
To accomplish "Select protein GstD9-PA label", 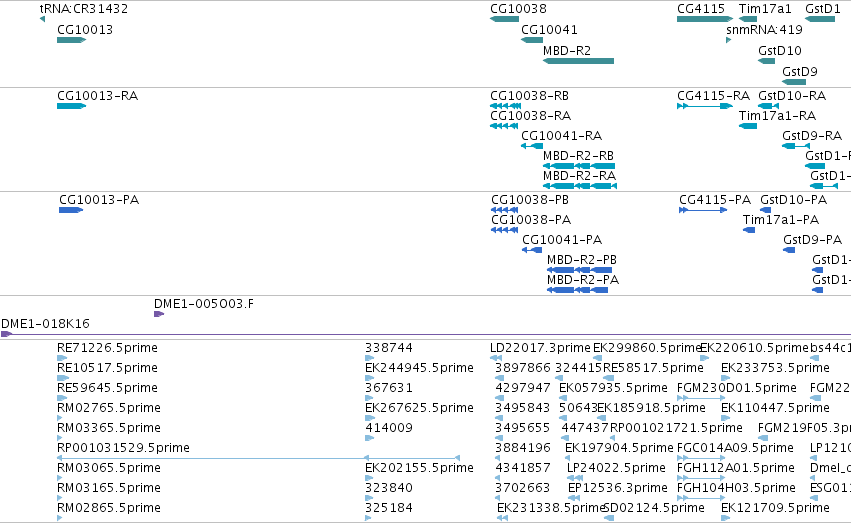I will coord(812,240).
